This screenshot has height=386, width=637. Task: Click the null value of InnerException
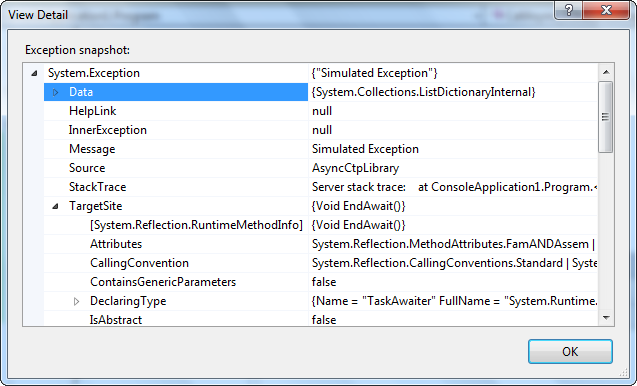click(322, 130)
